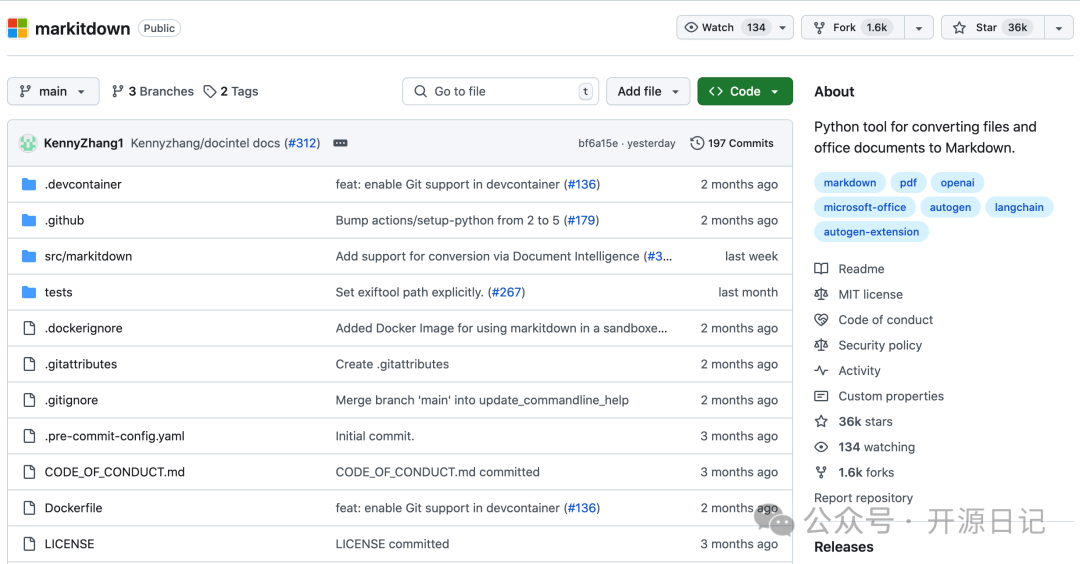The width and height of the screenshot is (1080, 564).
Task: Open the Fork options dropdown arrow
Action: click(x=919, y=28)
